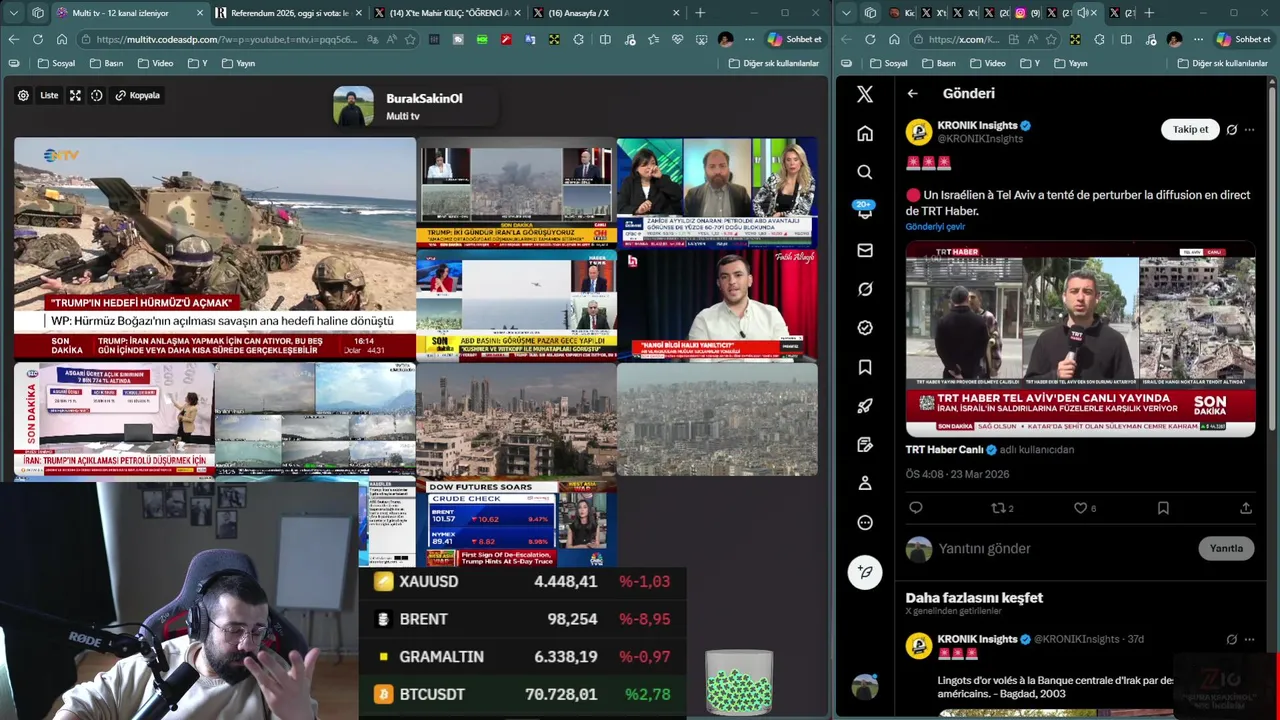Copy link with the Kopyala button

(x=138, y=96)
